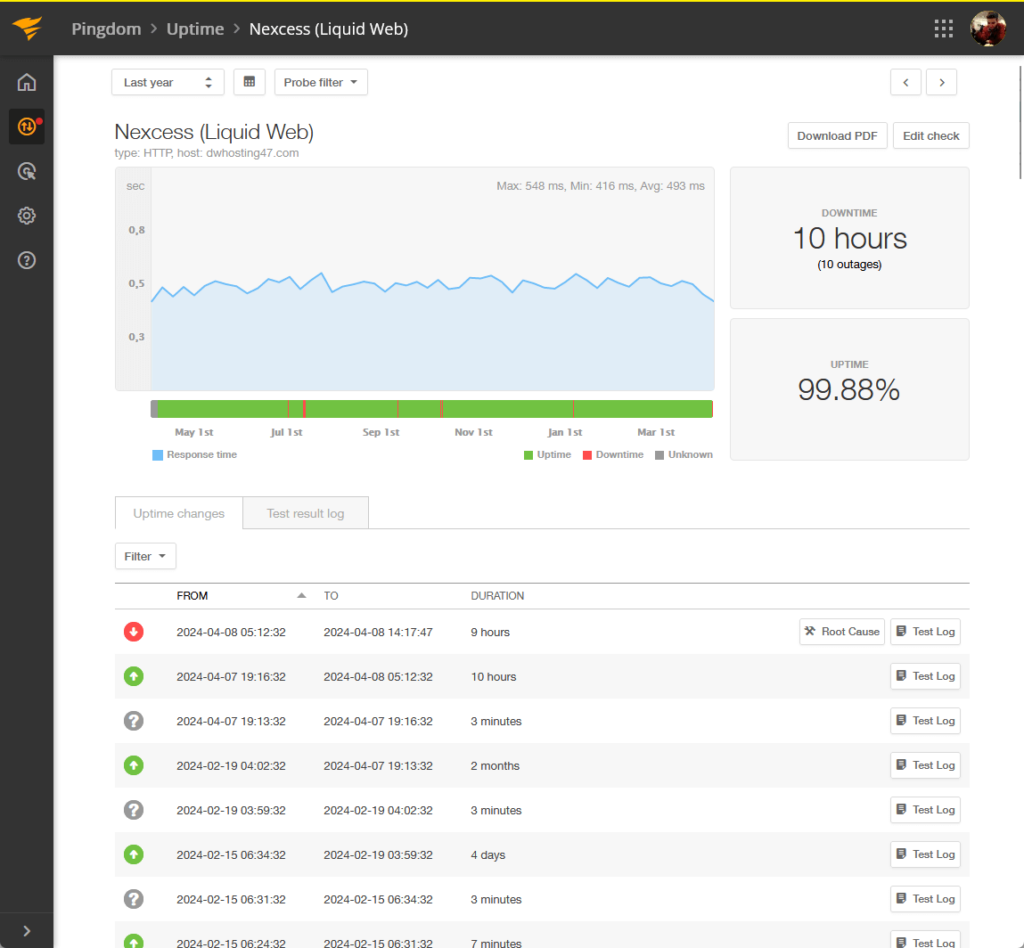Screen dimensions: 1024x948
Task: Click green up icon on 4 days row
Action: tap(134, 854)
